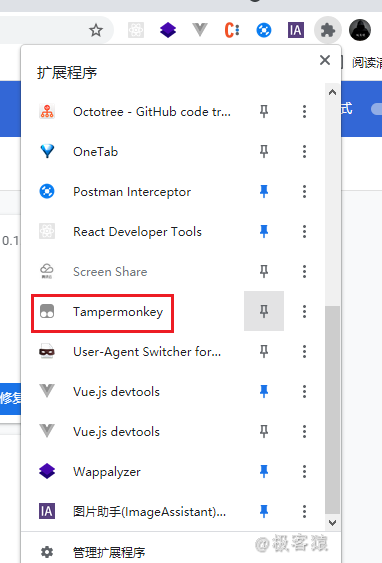Open Wappalyzer icon in the browser toolbar
The height and width of the screenshot is (563, 382).
pos(168,30)
